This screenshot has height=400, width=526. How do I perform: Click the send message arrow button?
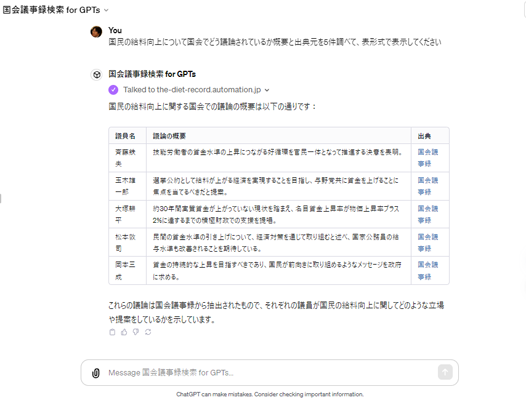445,372
